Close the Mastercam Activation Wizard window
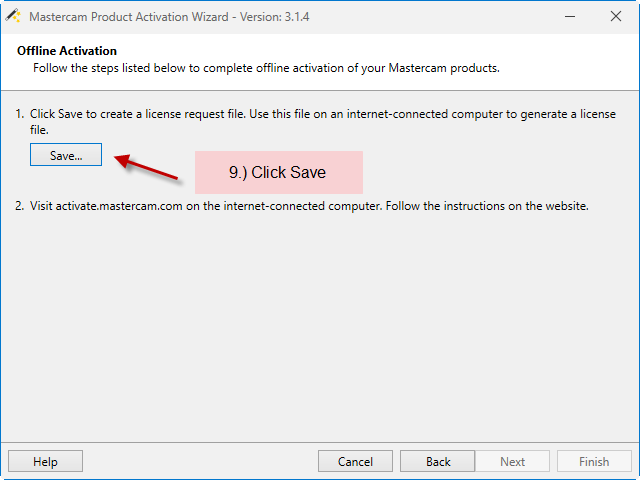 (x=616, y=16)
